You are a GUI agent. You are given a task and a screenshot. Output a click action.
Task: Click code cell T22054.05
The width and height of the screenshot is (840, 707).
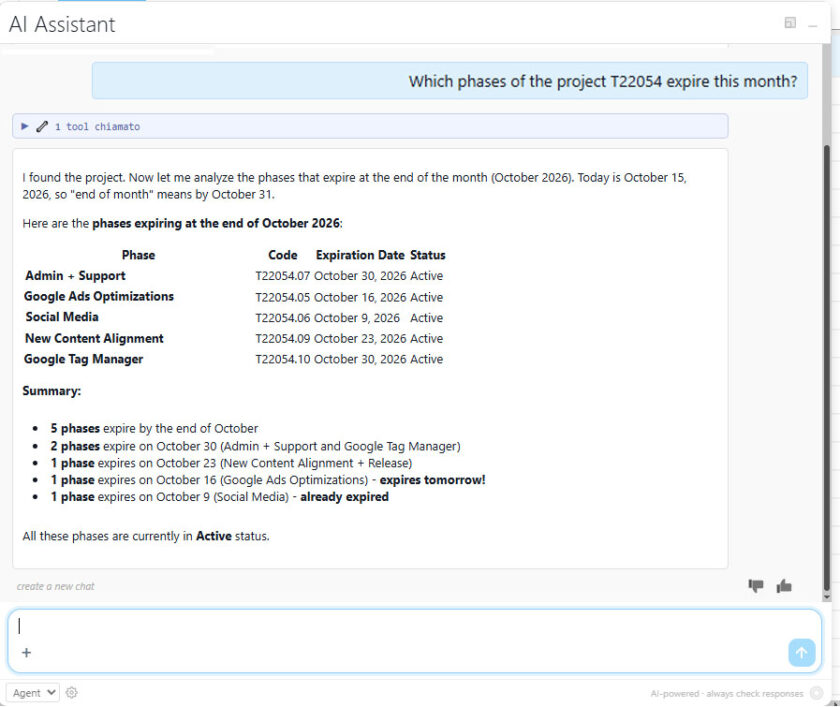click(x=283, y=297)
